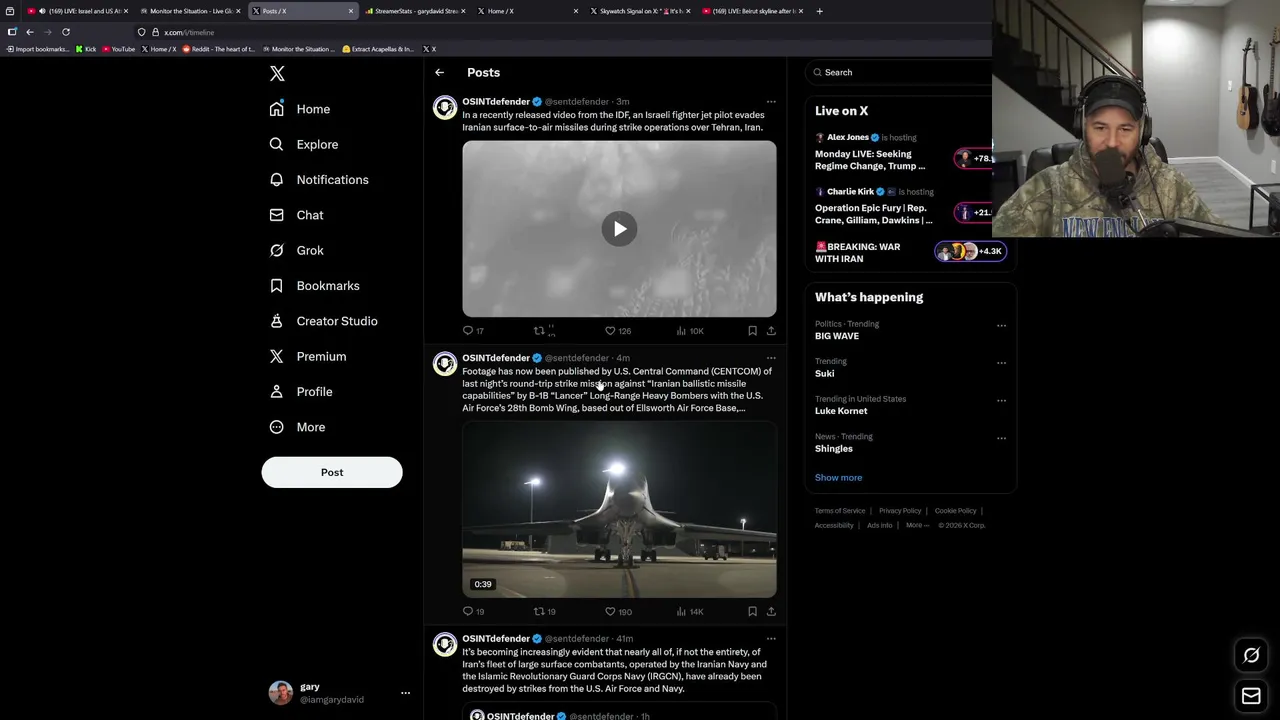The image size is (1280, 720).
Task: Go back using the Posts back arrow
Action: (x=439, y=73)
